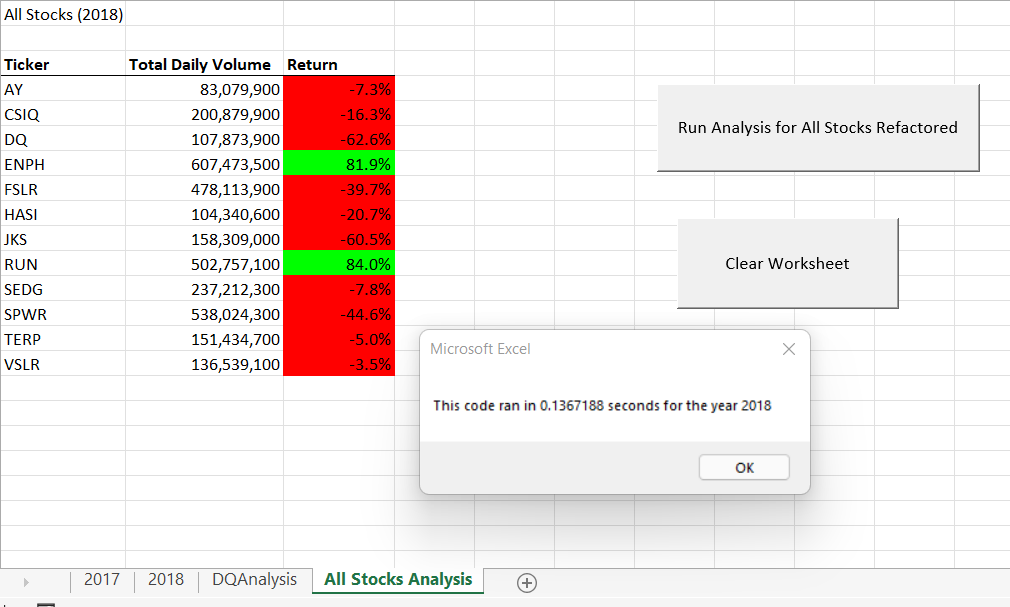The image size is (1010, 607).
Task: Select the Ticker header cell
Action: [x=63, y=64]
